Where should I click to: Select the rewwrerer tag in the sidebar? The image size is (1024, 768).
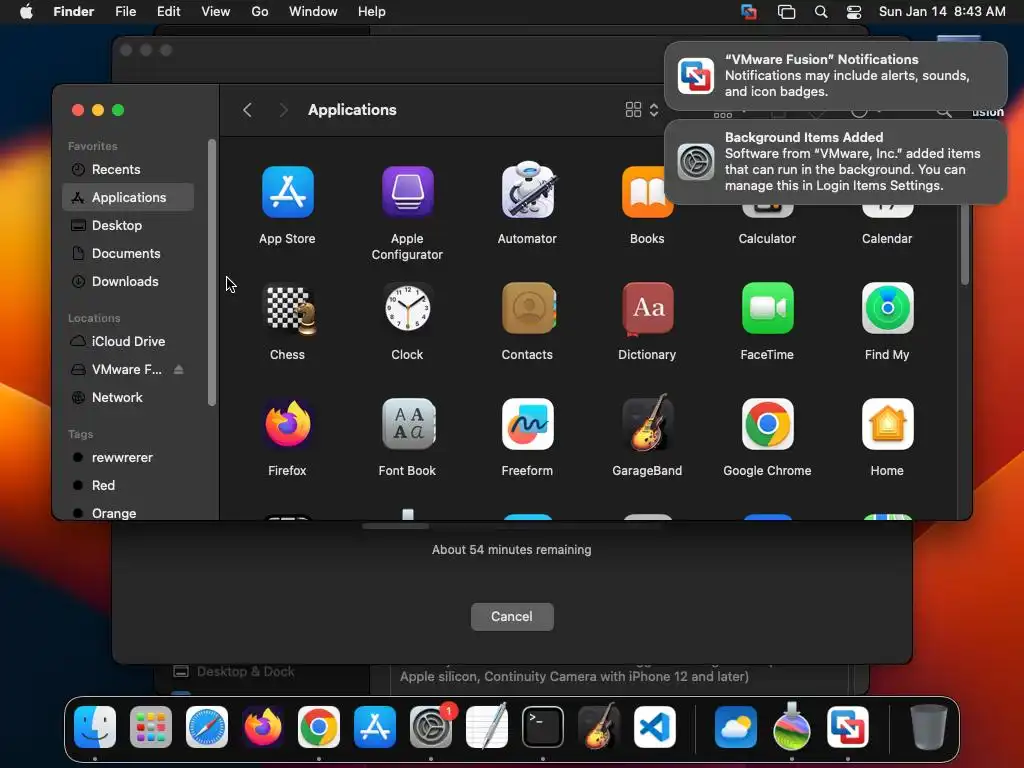[x=128, y=457]
